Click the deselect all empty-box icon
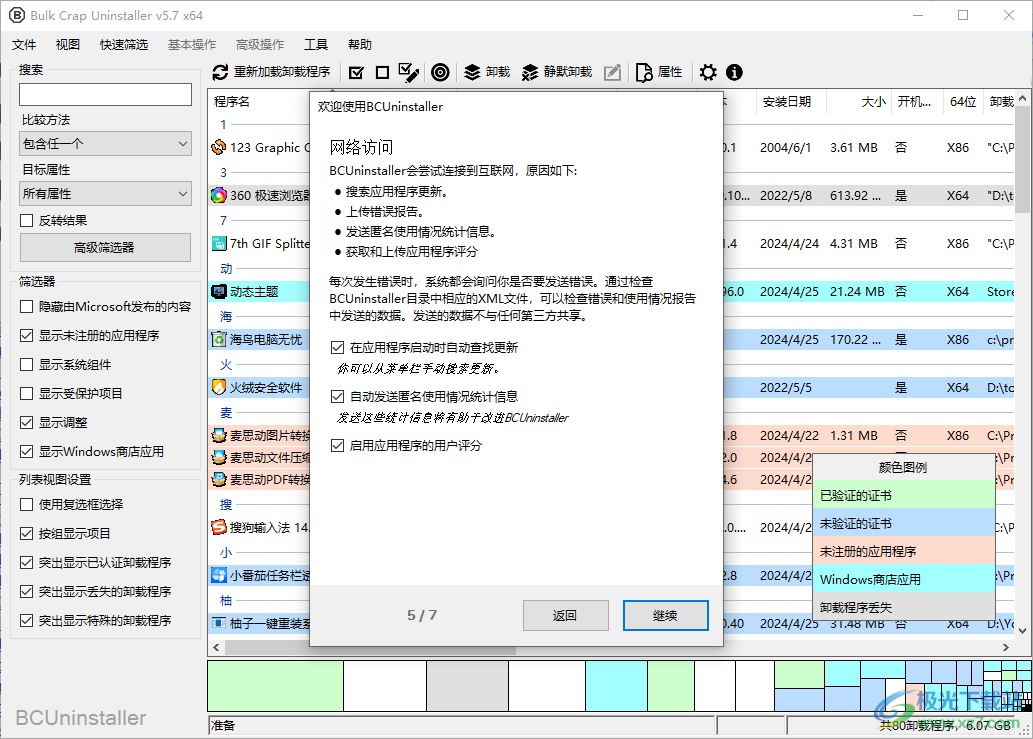Image resolution: width=1033 pixels, height=739 pixels. click(x=382, y=72)
